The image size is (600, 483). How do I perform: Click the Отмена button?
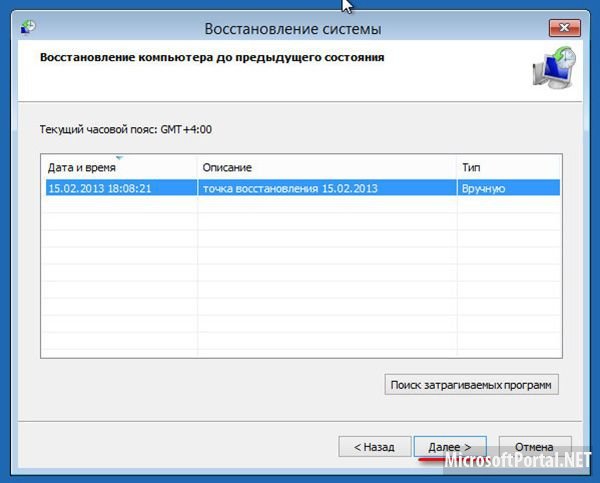point(535,447)
